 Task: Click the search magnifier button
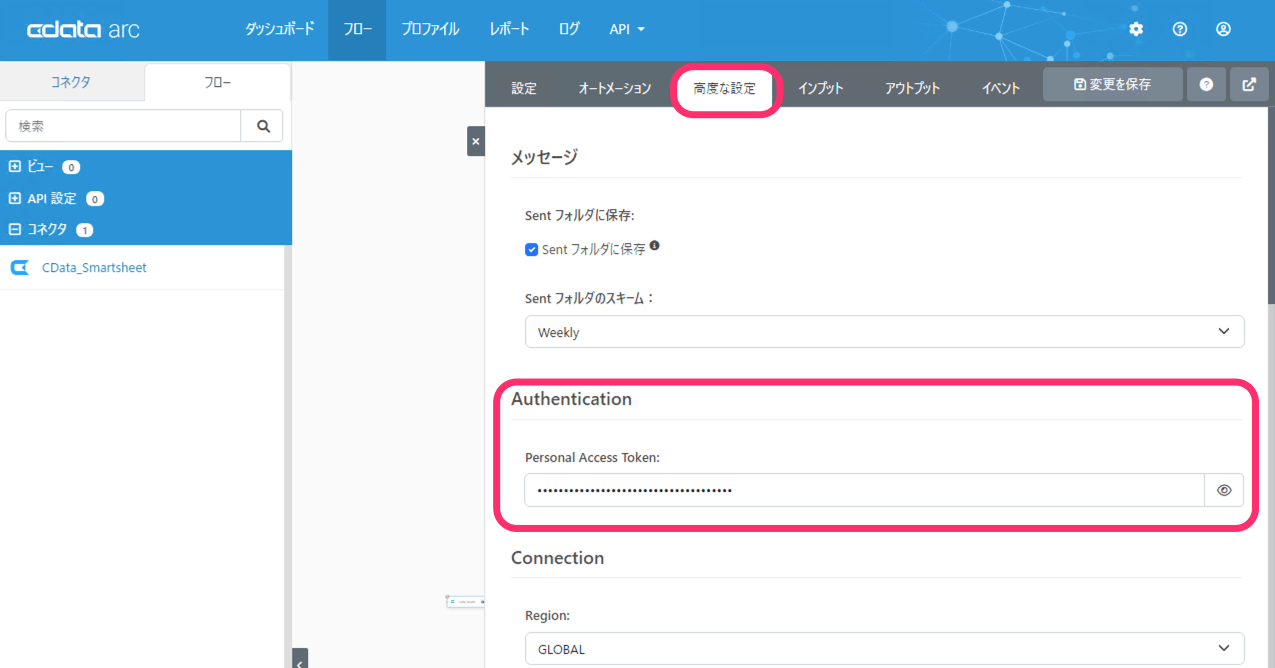tap(263, 126)
